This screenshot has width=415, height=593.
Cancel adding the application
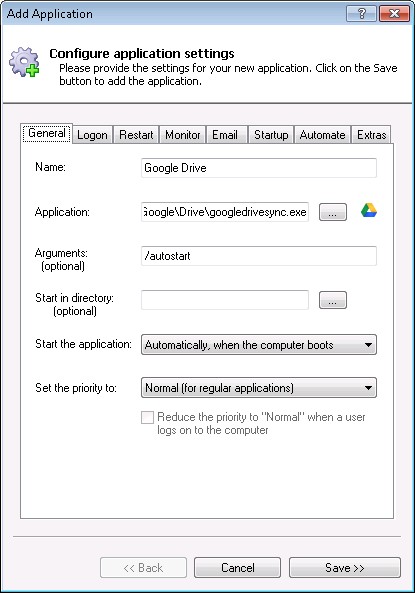click(237, 568)
